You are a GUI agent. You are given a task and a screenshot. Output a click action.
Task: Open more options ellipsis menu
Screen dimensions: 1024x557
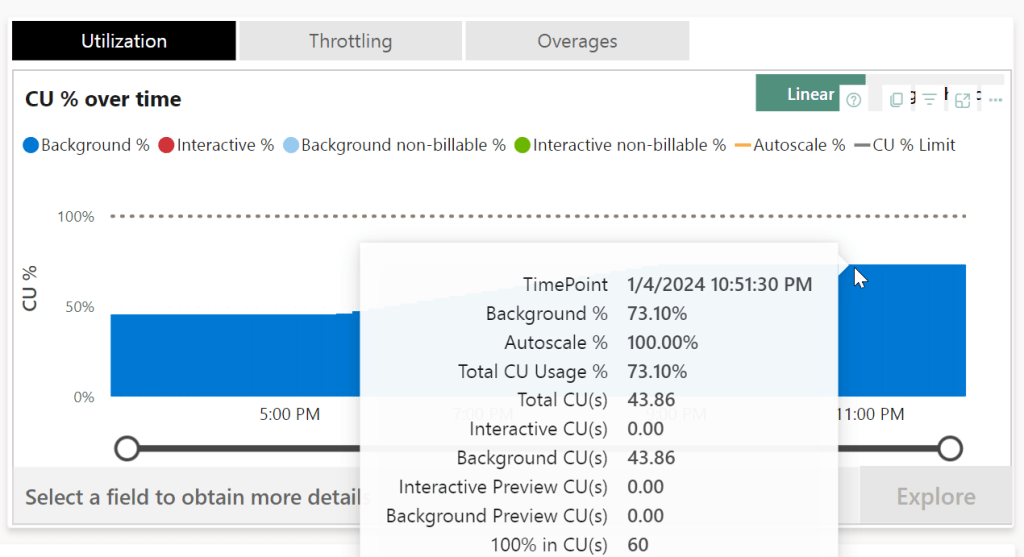[x=995, y=100]
